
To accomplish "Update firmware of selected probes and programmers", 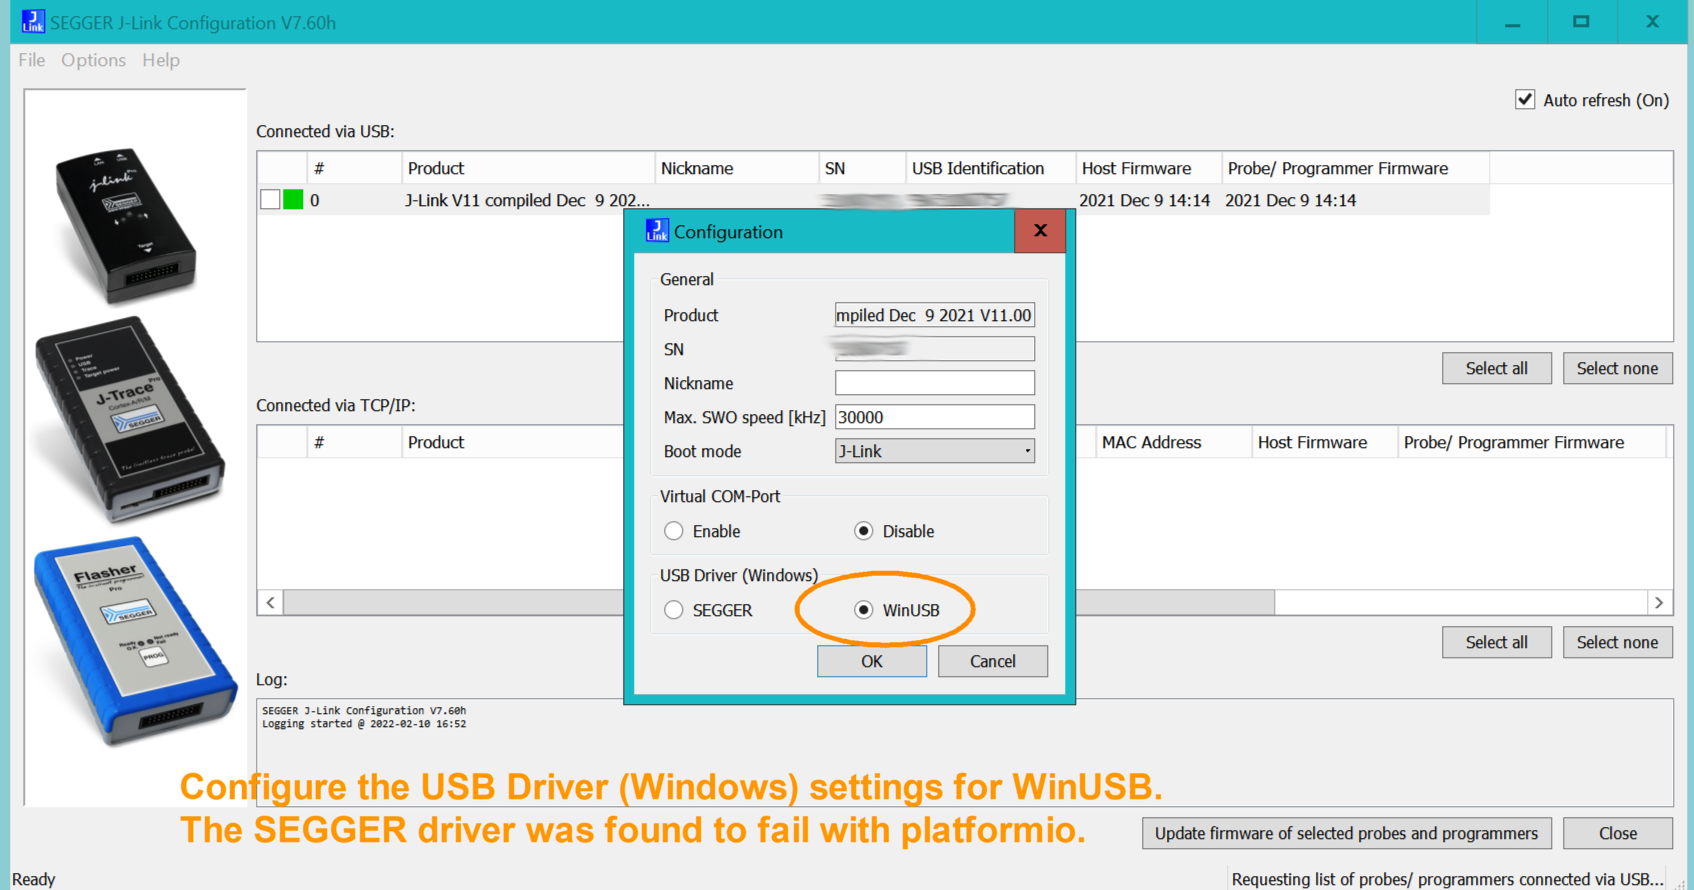I will pos(1347,833).
